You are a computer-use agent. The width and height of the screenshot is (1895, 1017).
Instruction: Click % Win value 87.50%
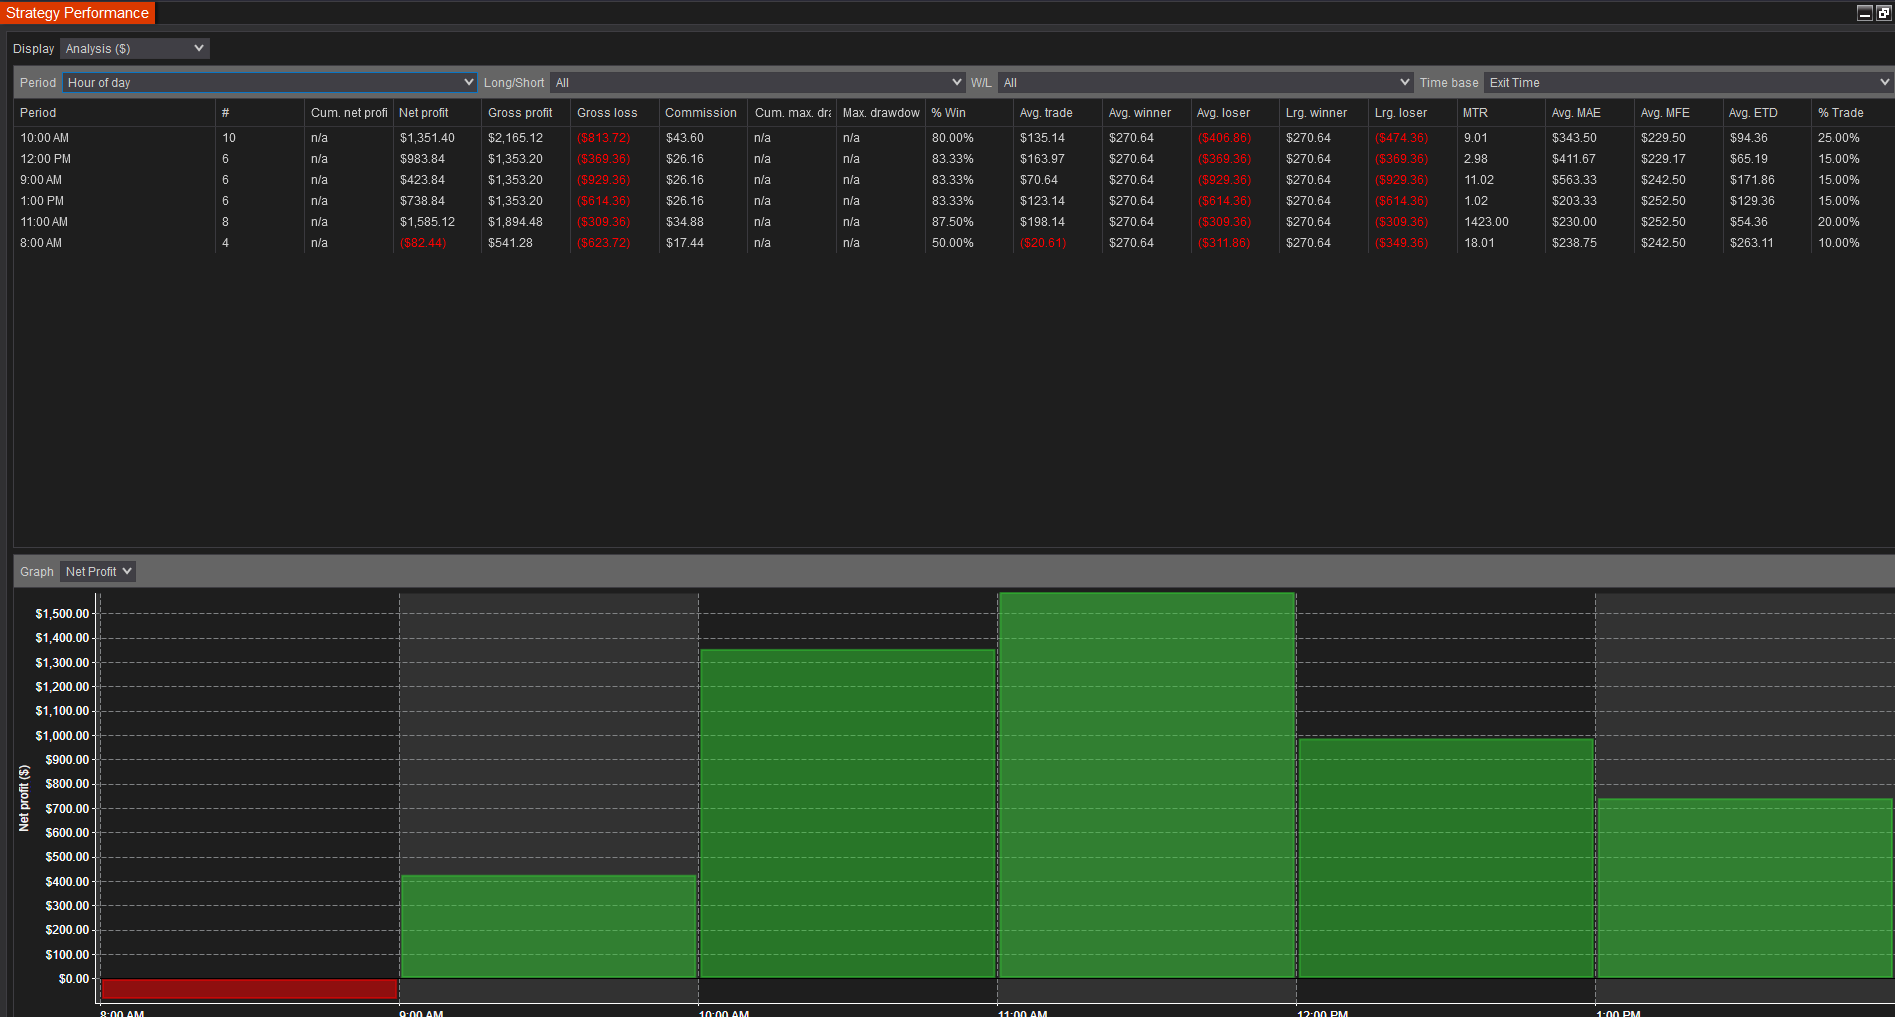point(953,222)
